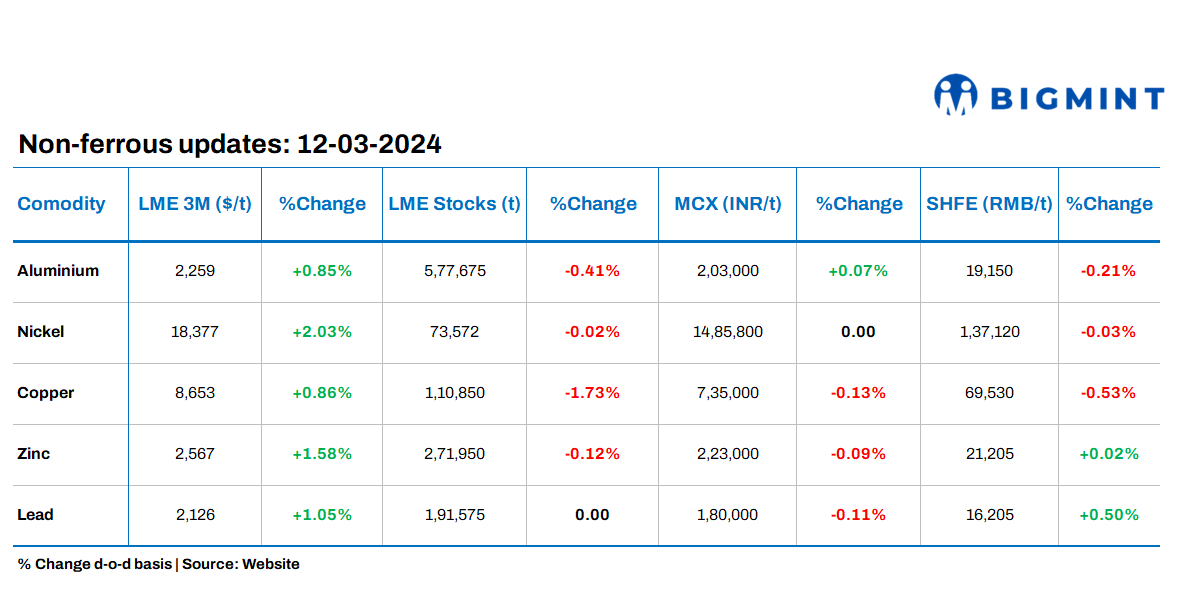Click the BigMint logo icon

[x=955, y=95]
